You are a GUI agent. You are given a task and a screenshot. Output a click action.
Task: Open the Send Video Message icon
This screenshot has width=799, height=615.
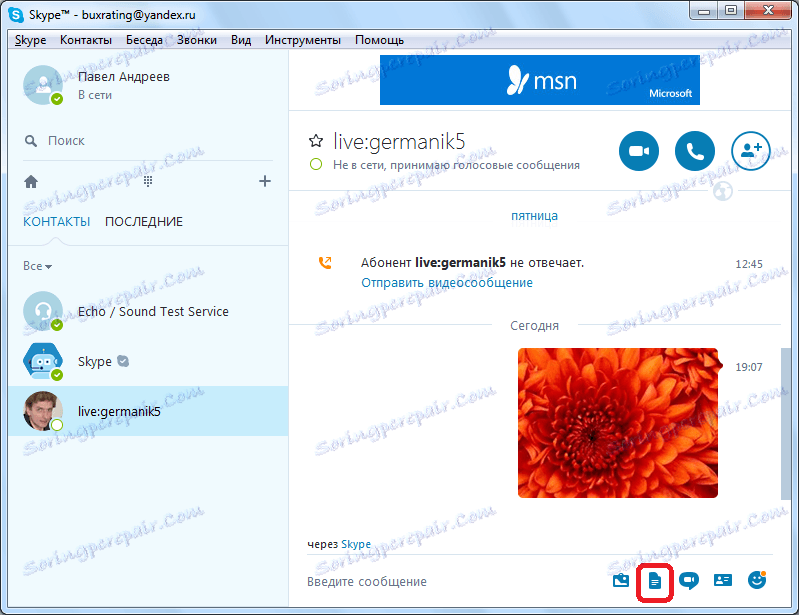pos(688,580)
